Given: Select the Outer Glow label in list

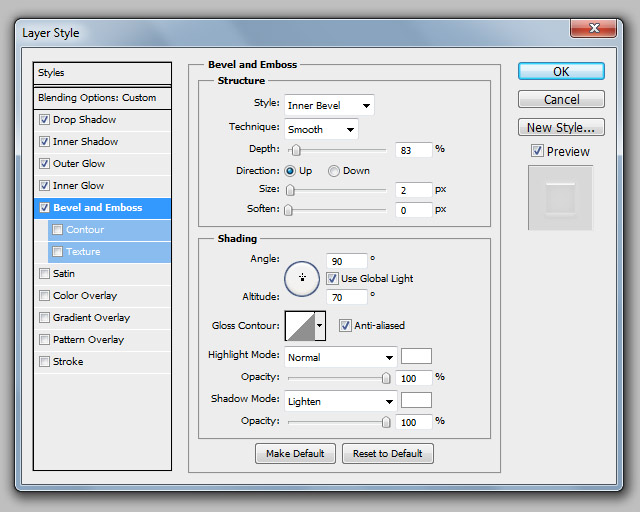Looking at the screenshot, I should click(79, 164).
